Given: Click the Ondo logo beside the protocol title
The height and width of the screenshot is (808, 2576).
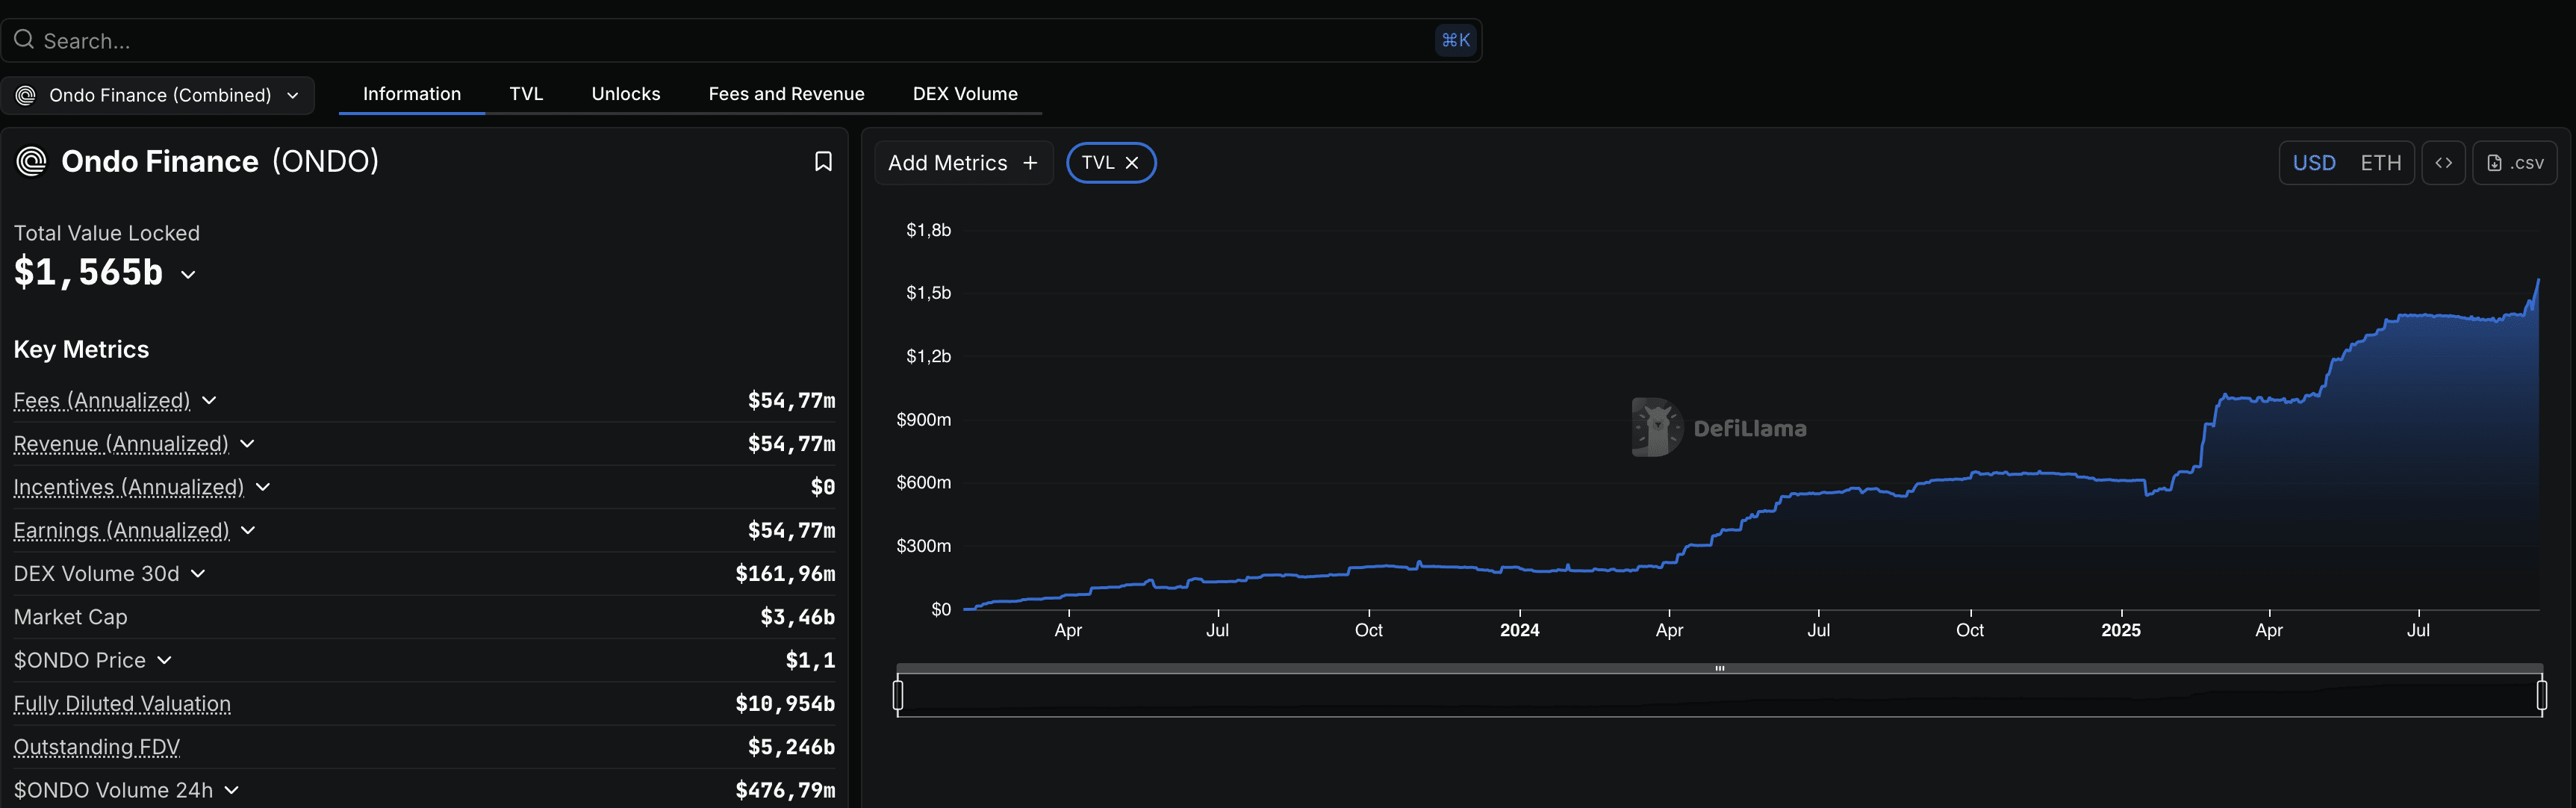Looking at the screenshot, I should 32,161.
